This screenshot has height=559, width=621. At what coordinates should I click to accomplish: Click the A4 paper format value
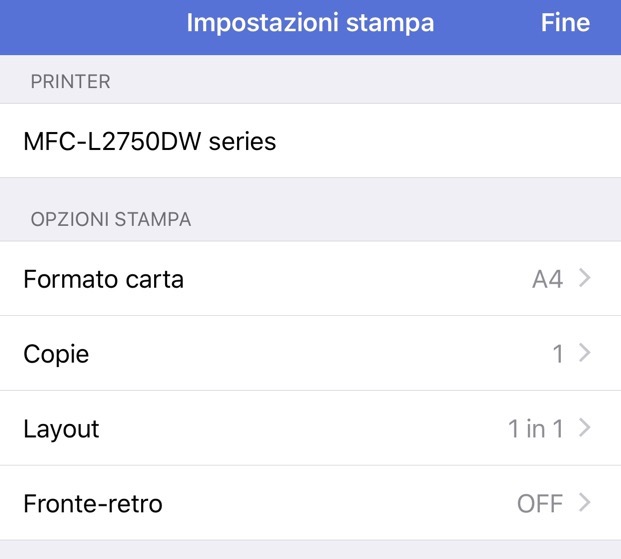pos(547,279)
